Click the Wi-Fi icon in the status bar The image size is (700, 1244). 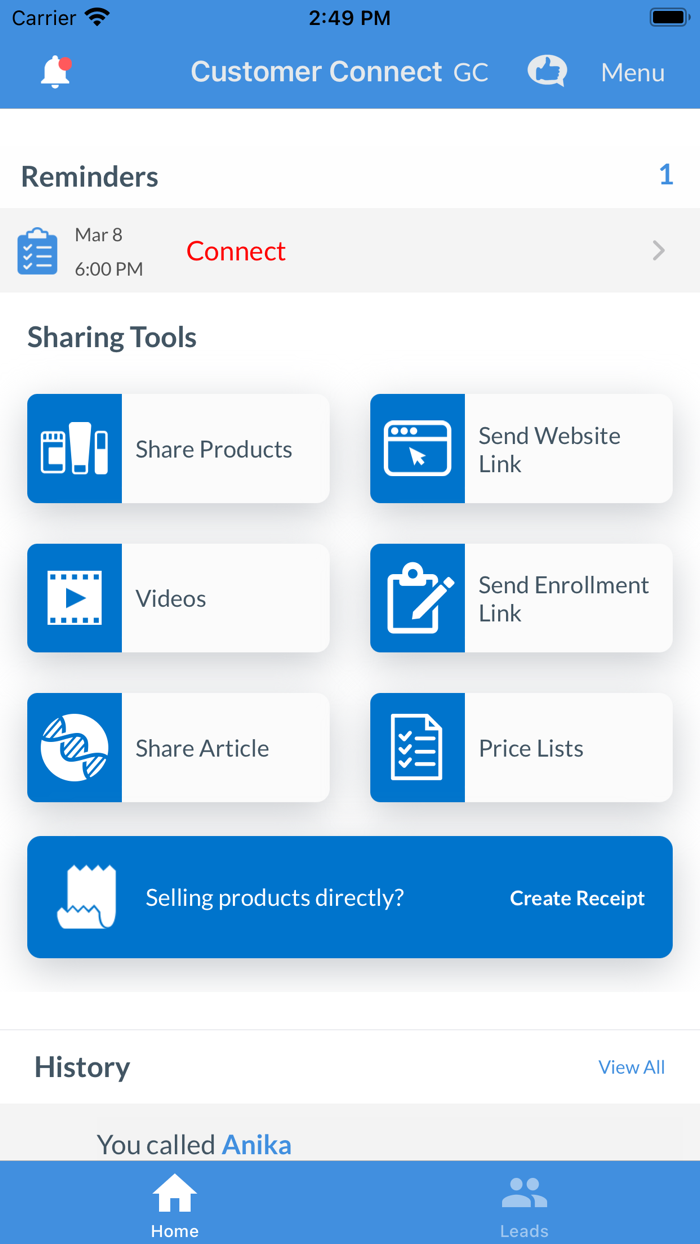[x=95, y=16]
